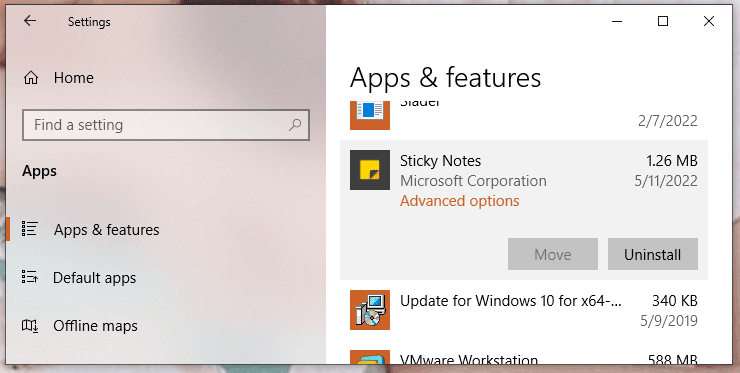
Task: Go back using the Settings back arrow
Action: pyautogui.click(x=30, y=21)
